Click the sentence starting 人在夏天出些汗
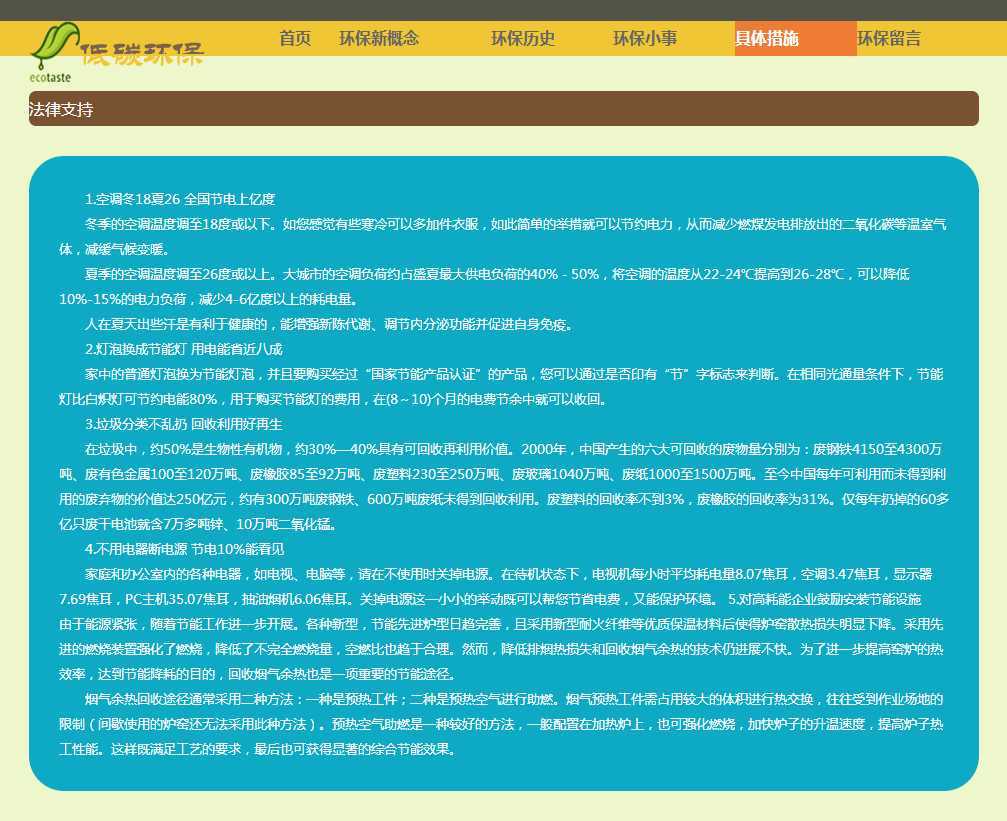 pos(329,324)
